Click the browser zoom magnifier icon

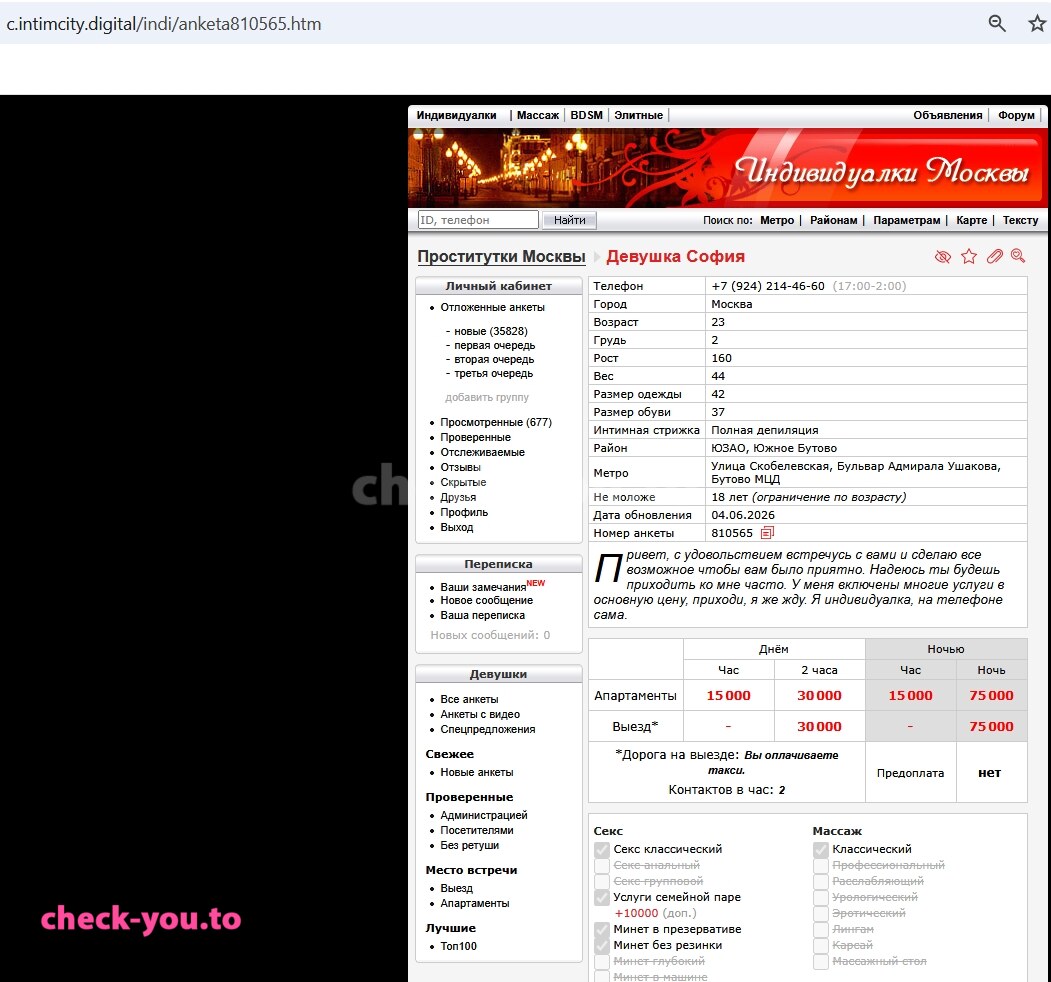(997, 23)
